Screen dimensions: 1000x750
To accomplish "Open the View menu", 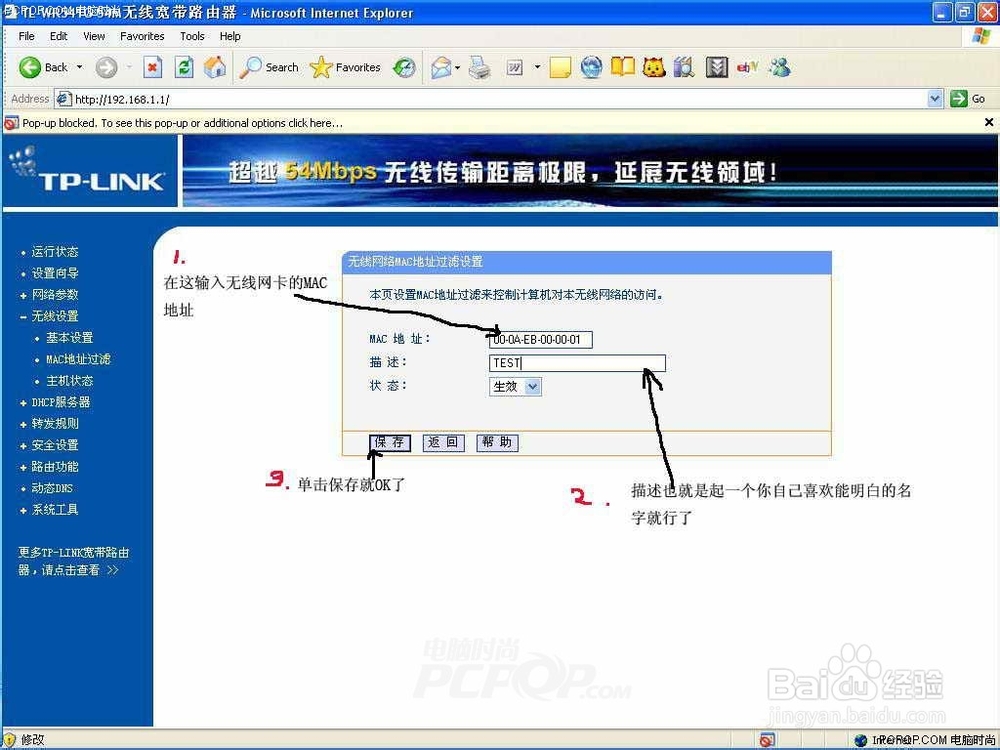I will point(94,36).
